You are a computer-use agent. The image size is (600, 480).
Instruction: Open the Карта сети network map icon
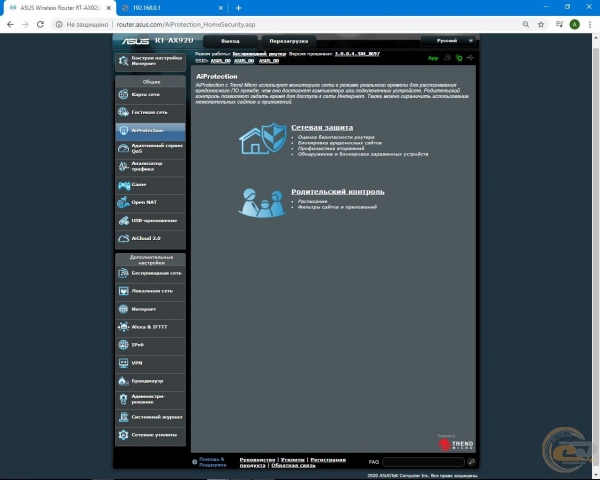click(x=124, y=94)
